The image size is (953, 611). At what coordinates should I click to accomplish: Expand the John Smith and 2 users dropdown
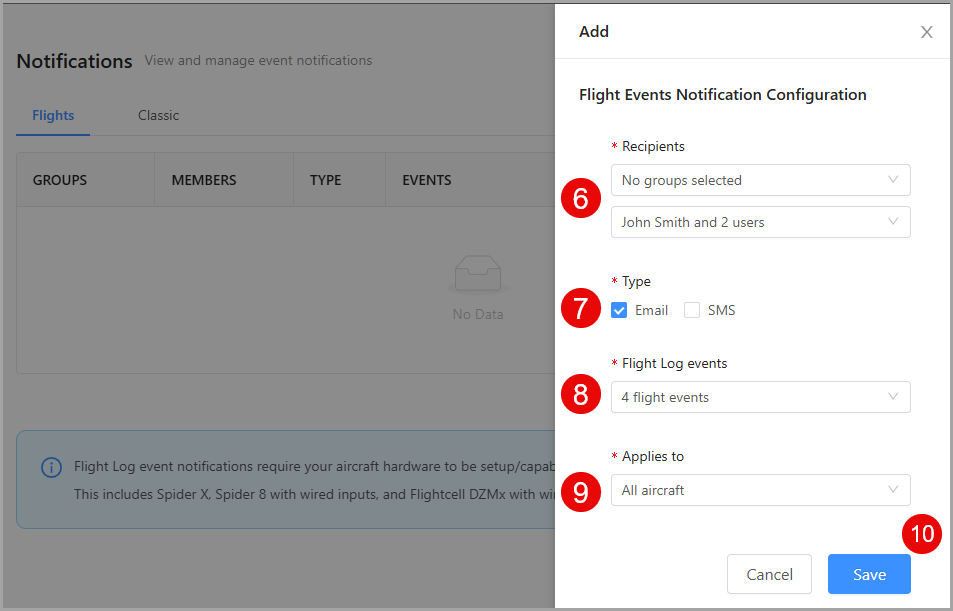(x=760, y=222)
